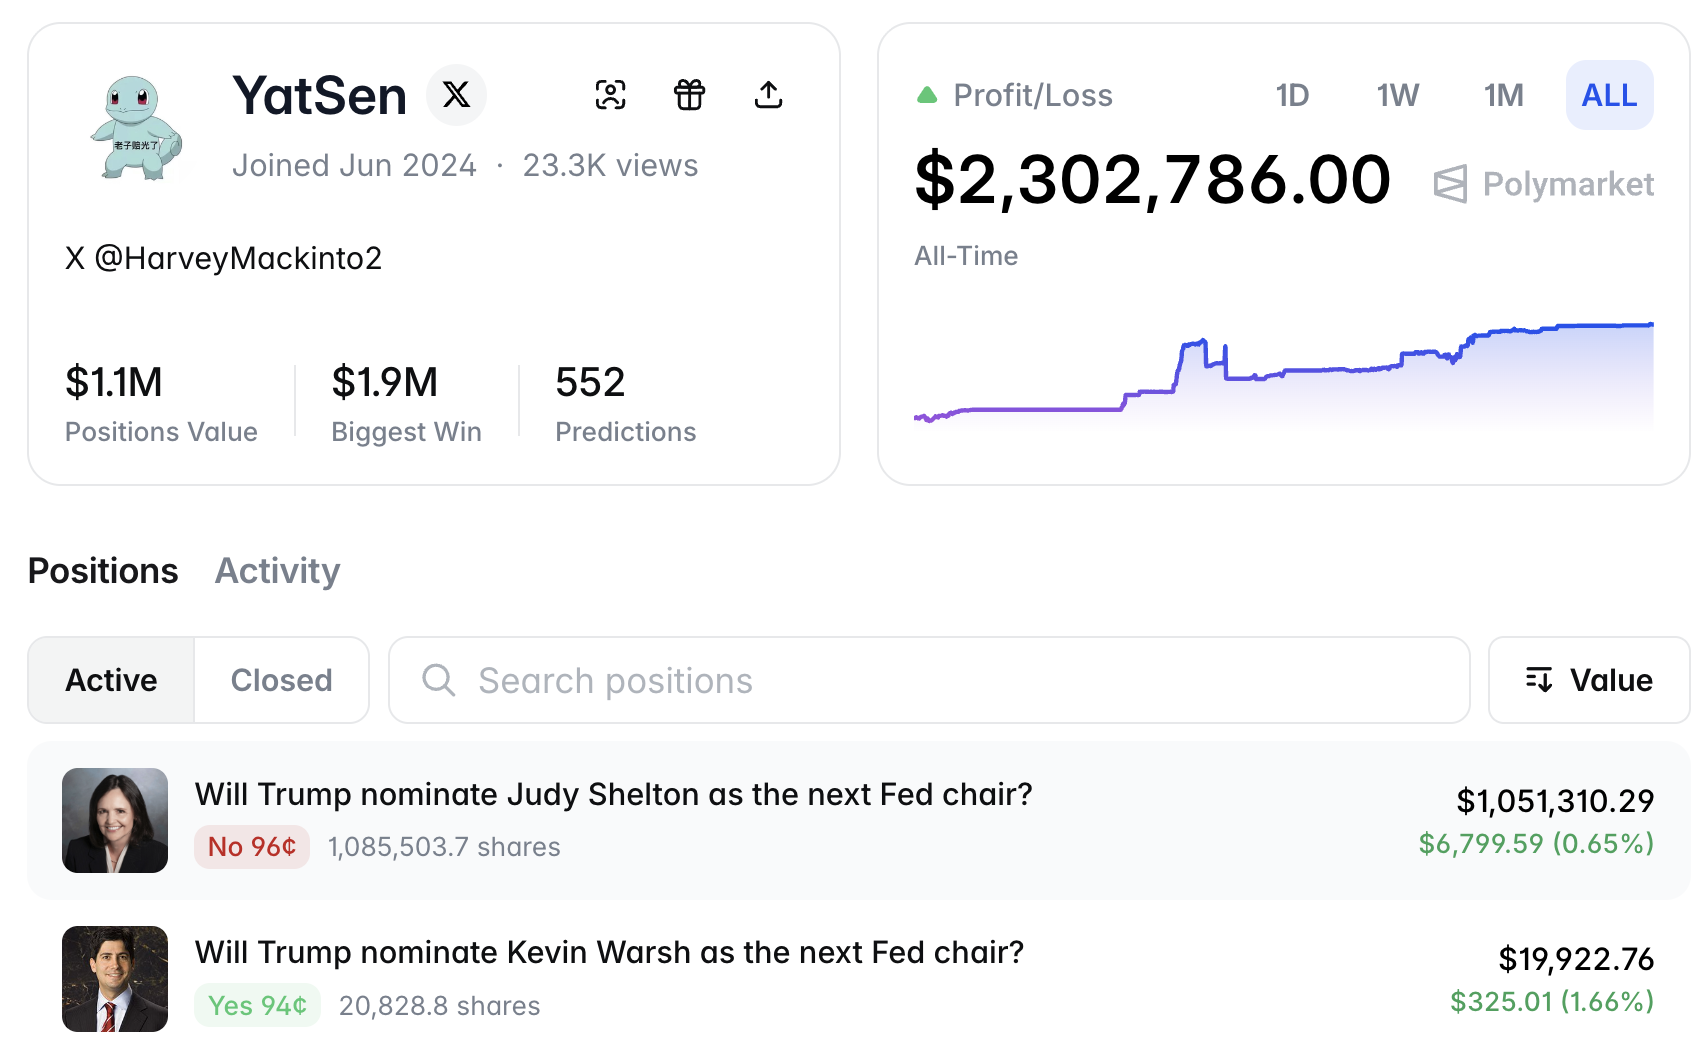This screenshot has width=1708, height=1050.
Task: Open the Value sort dropdown
Action: click(x=1589, y=680)
